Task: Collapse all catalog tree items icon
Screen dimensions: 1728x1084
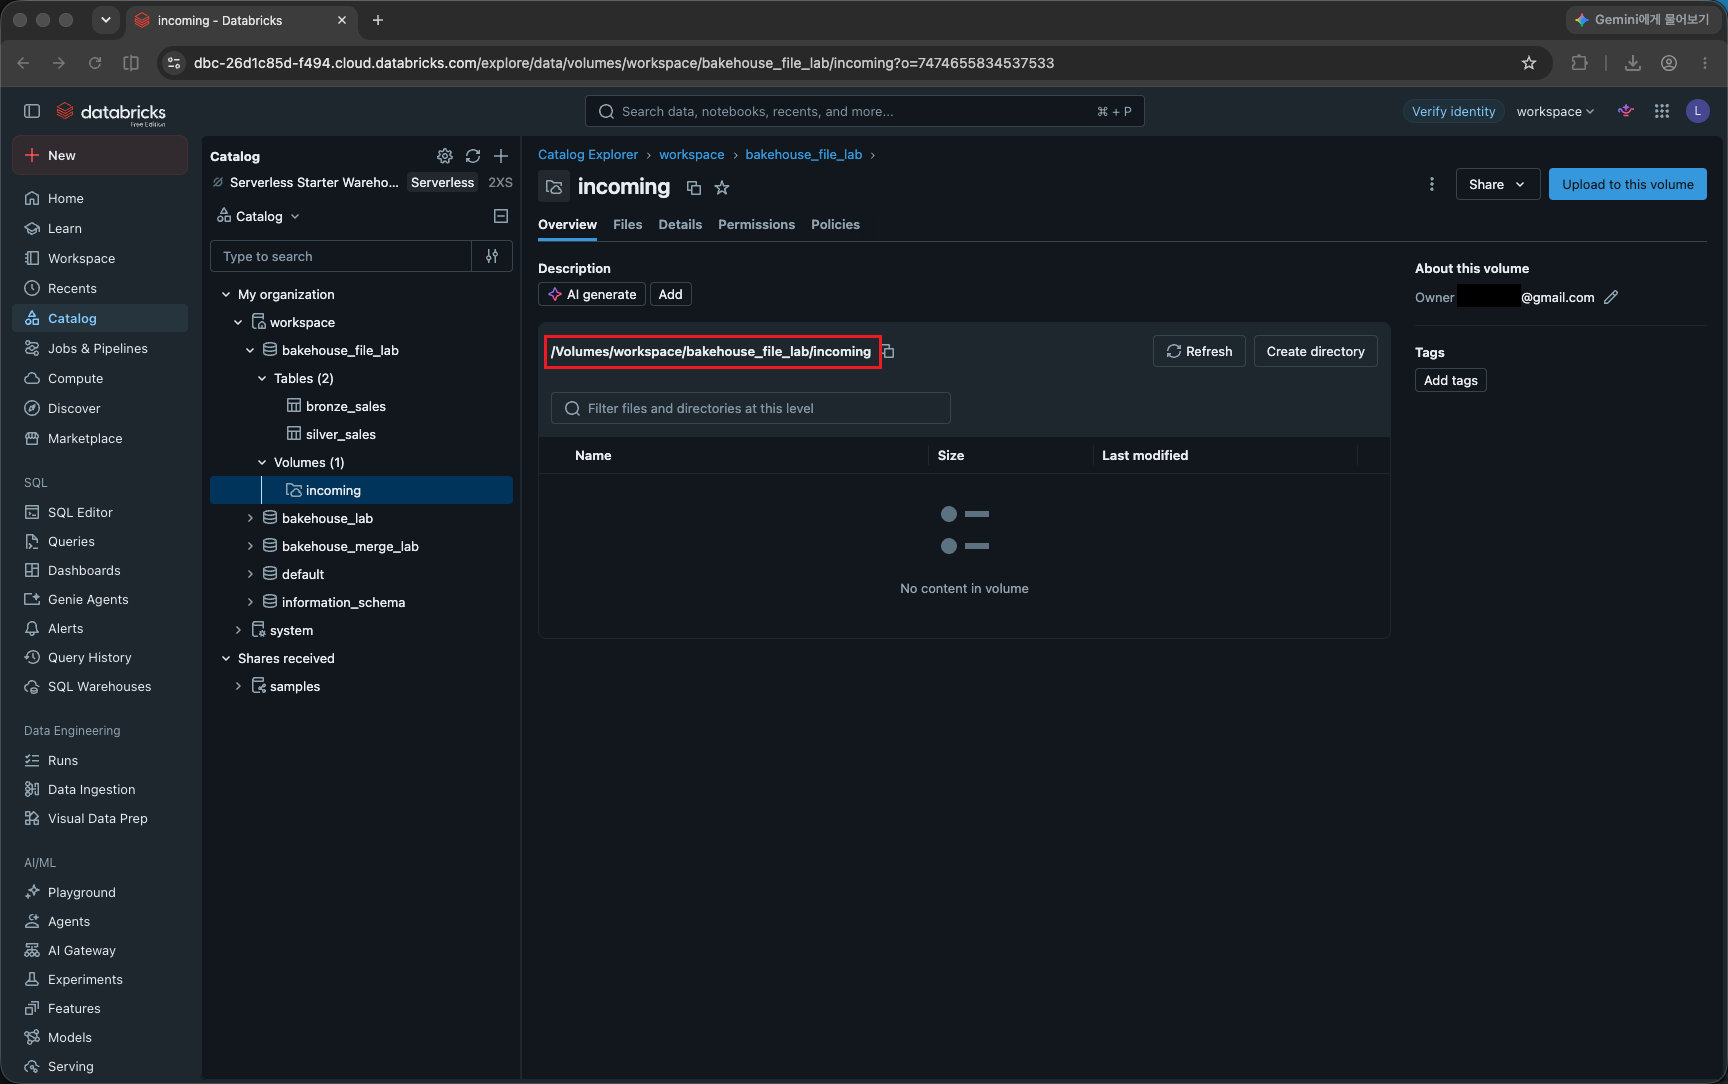Action: click(x=501, y=216)
